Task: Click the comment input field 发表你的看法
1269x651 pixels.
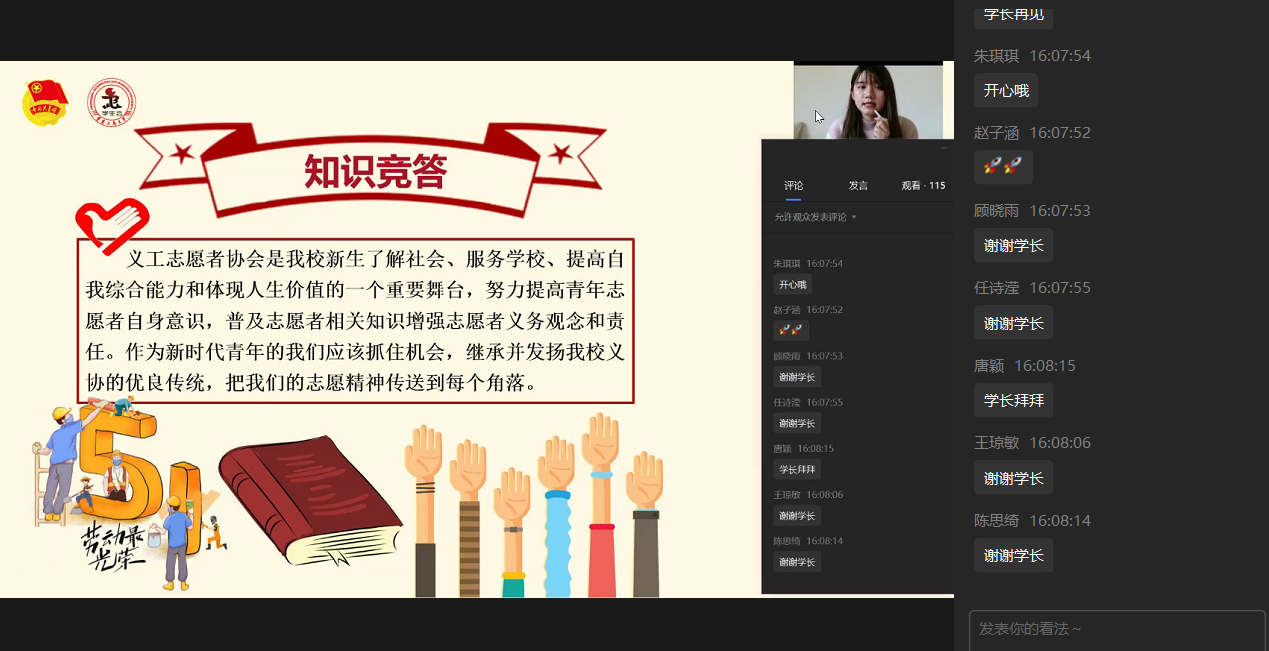Action: pyautogui.click(x=1116, y=629)
